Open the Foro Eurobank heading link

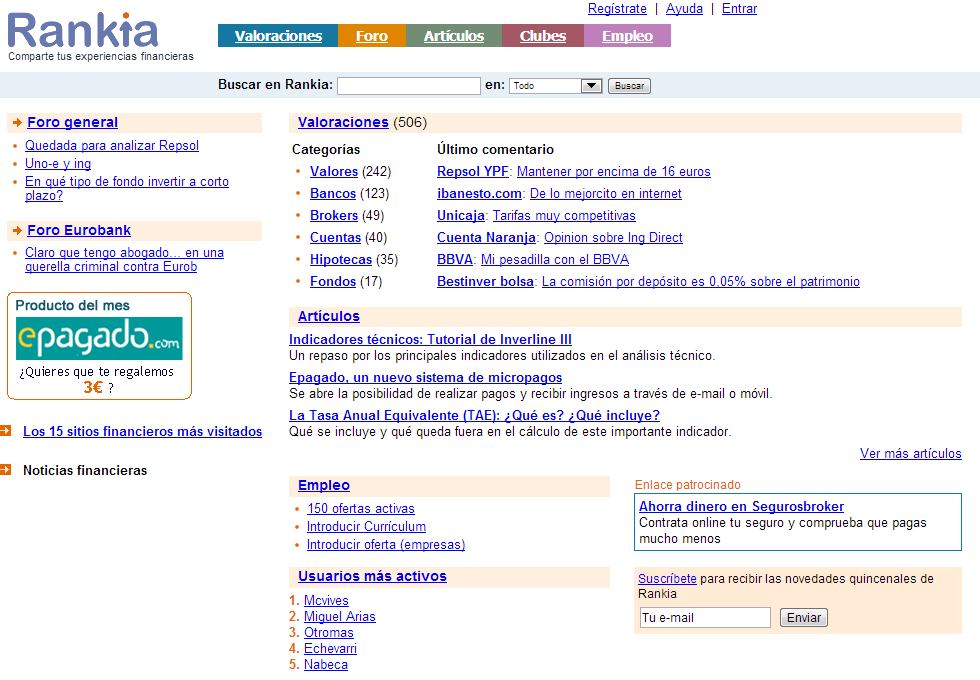point(79,231)
